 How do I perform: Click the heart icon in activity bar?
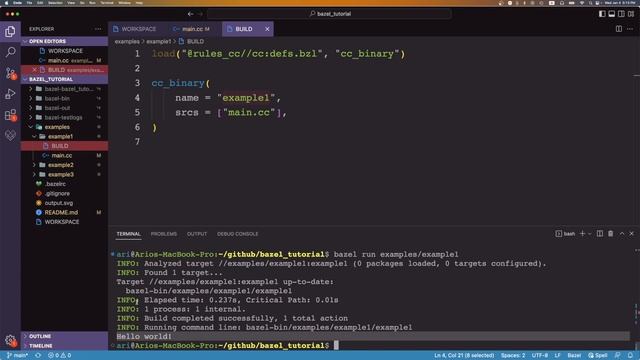pyautogui.click(x=10, y=135)
